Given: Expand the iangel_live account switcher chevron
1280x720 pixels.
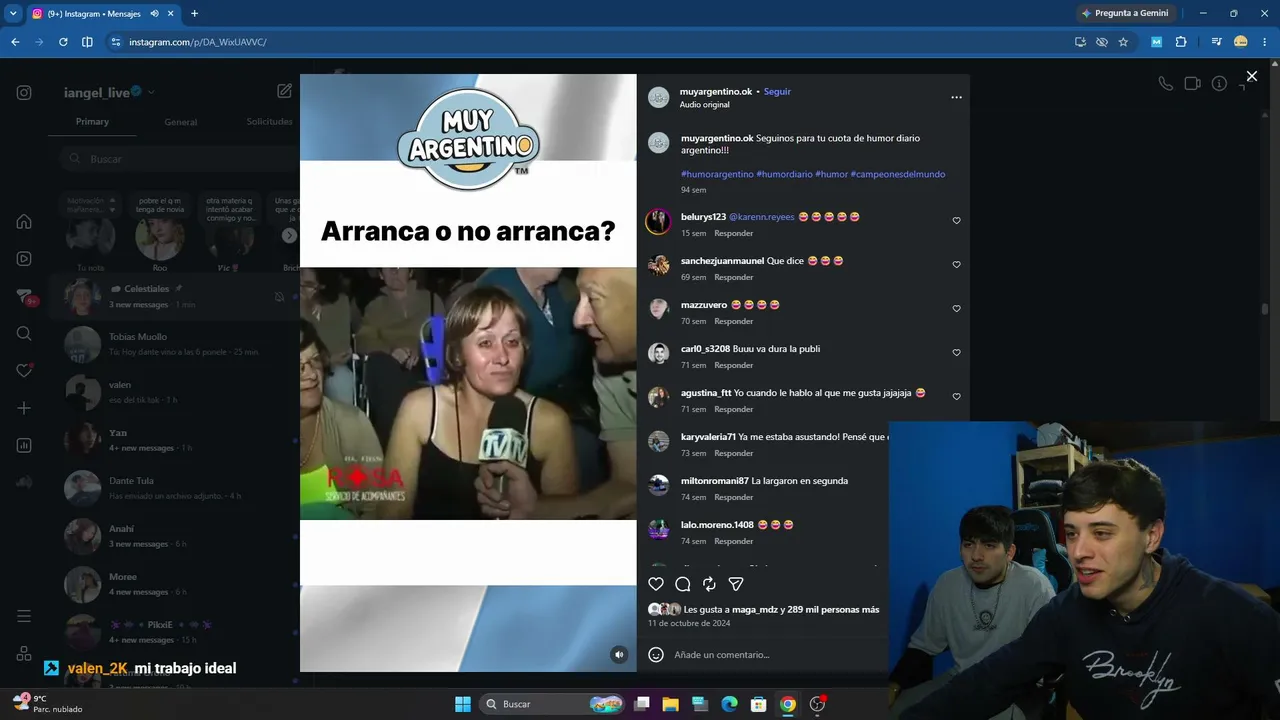Looking at the screenshot, I should tap(151, 93).
